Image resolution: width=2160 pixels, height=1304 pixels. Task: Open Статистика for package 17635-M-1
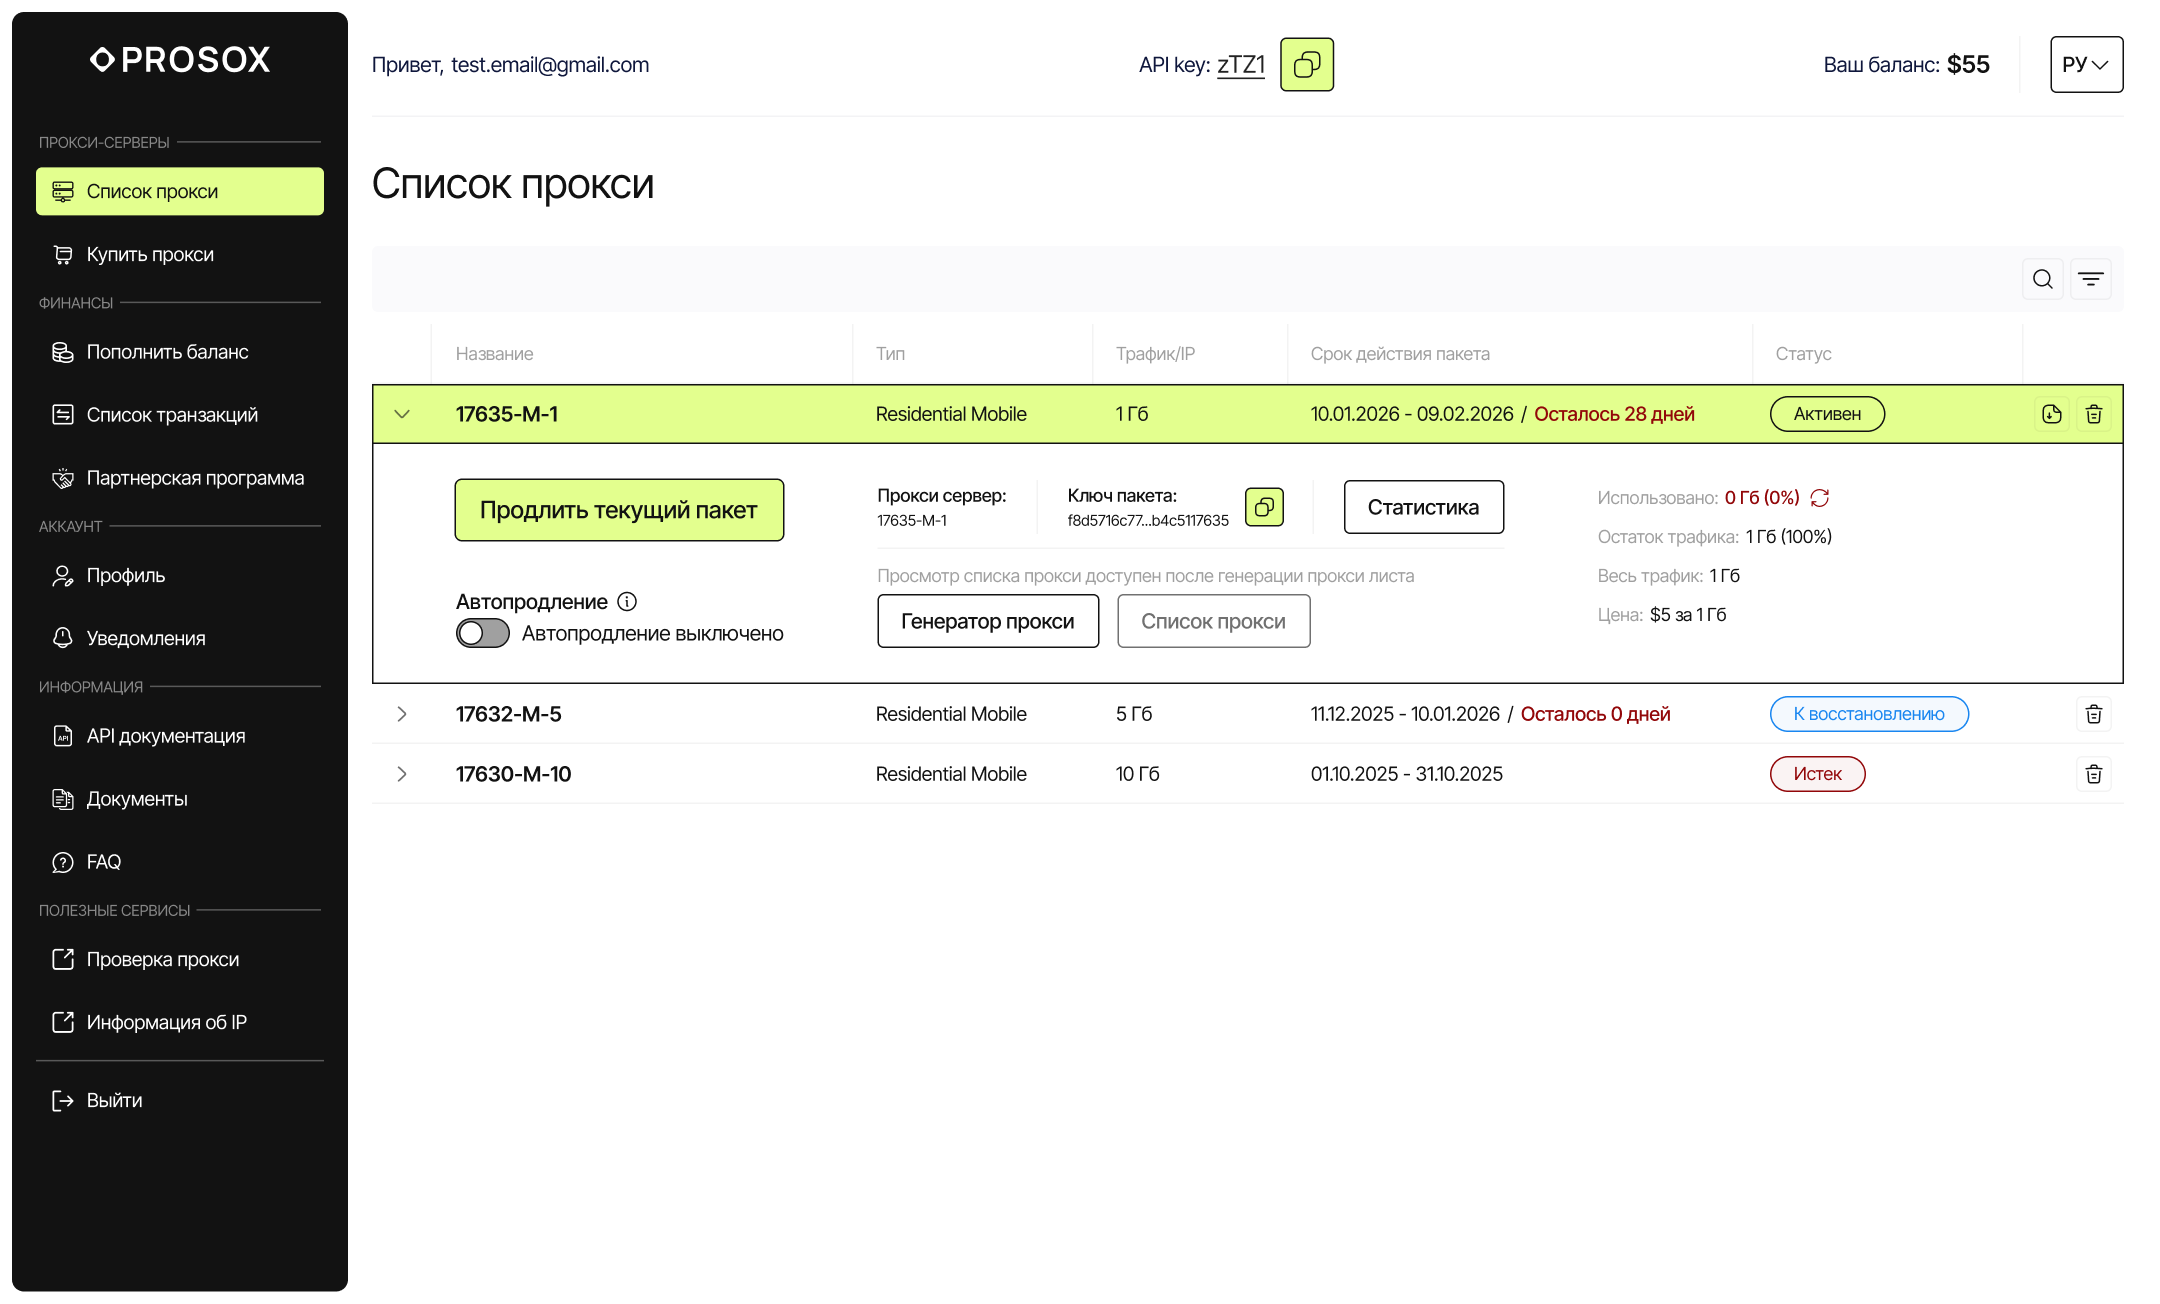tap(1423, 507)
